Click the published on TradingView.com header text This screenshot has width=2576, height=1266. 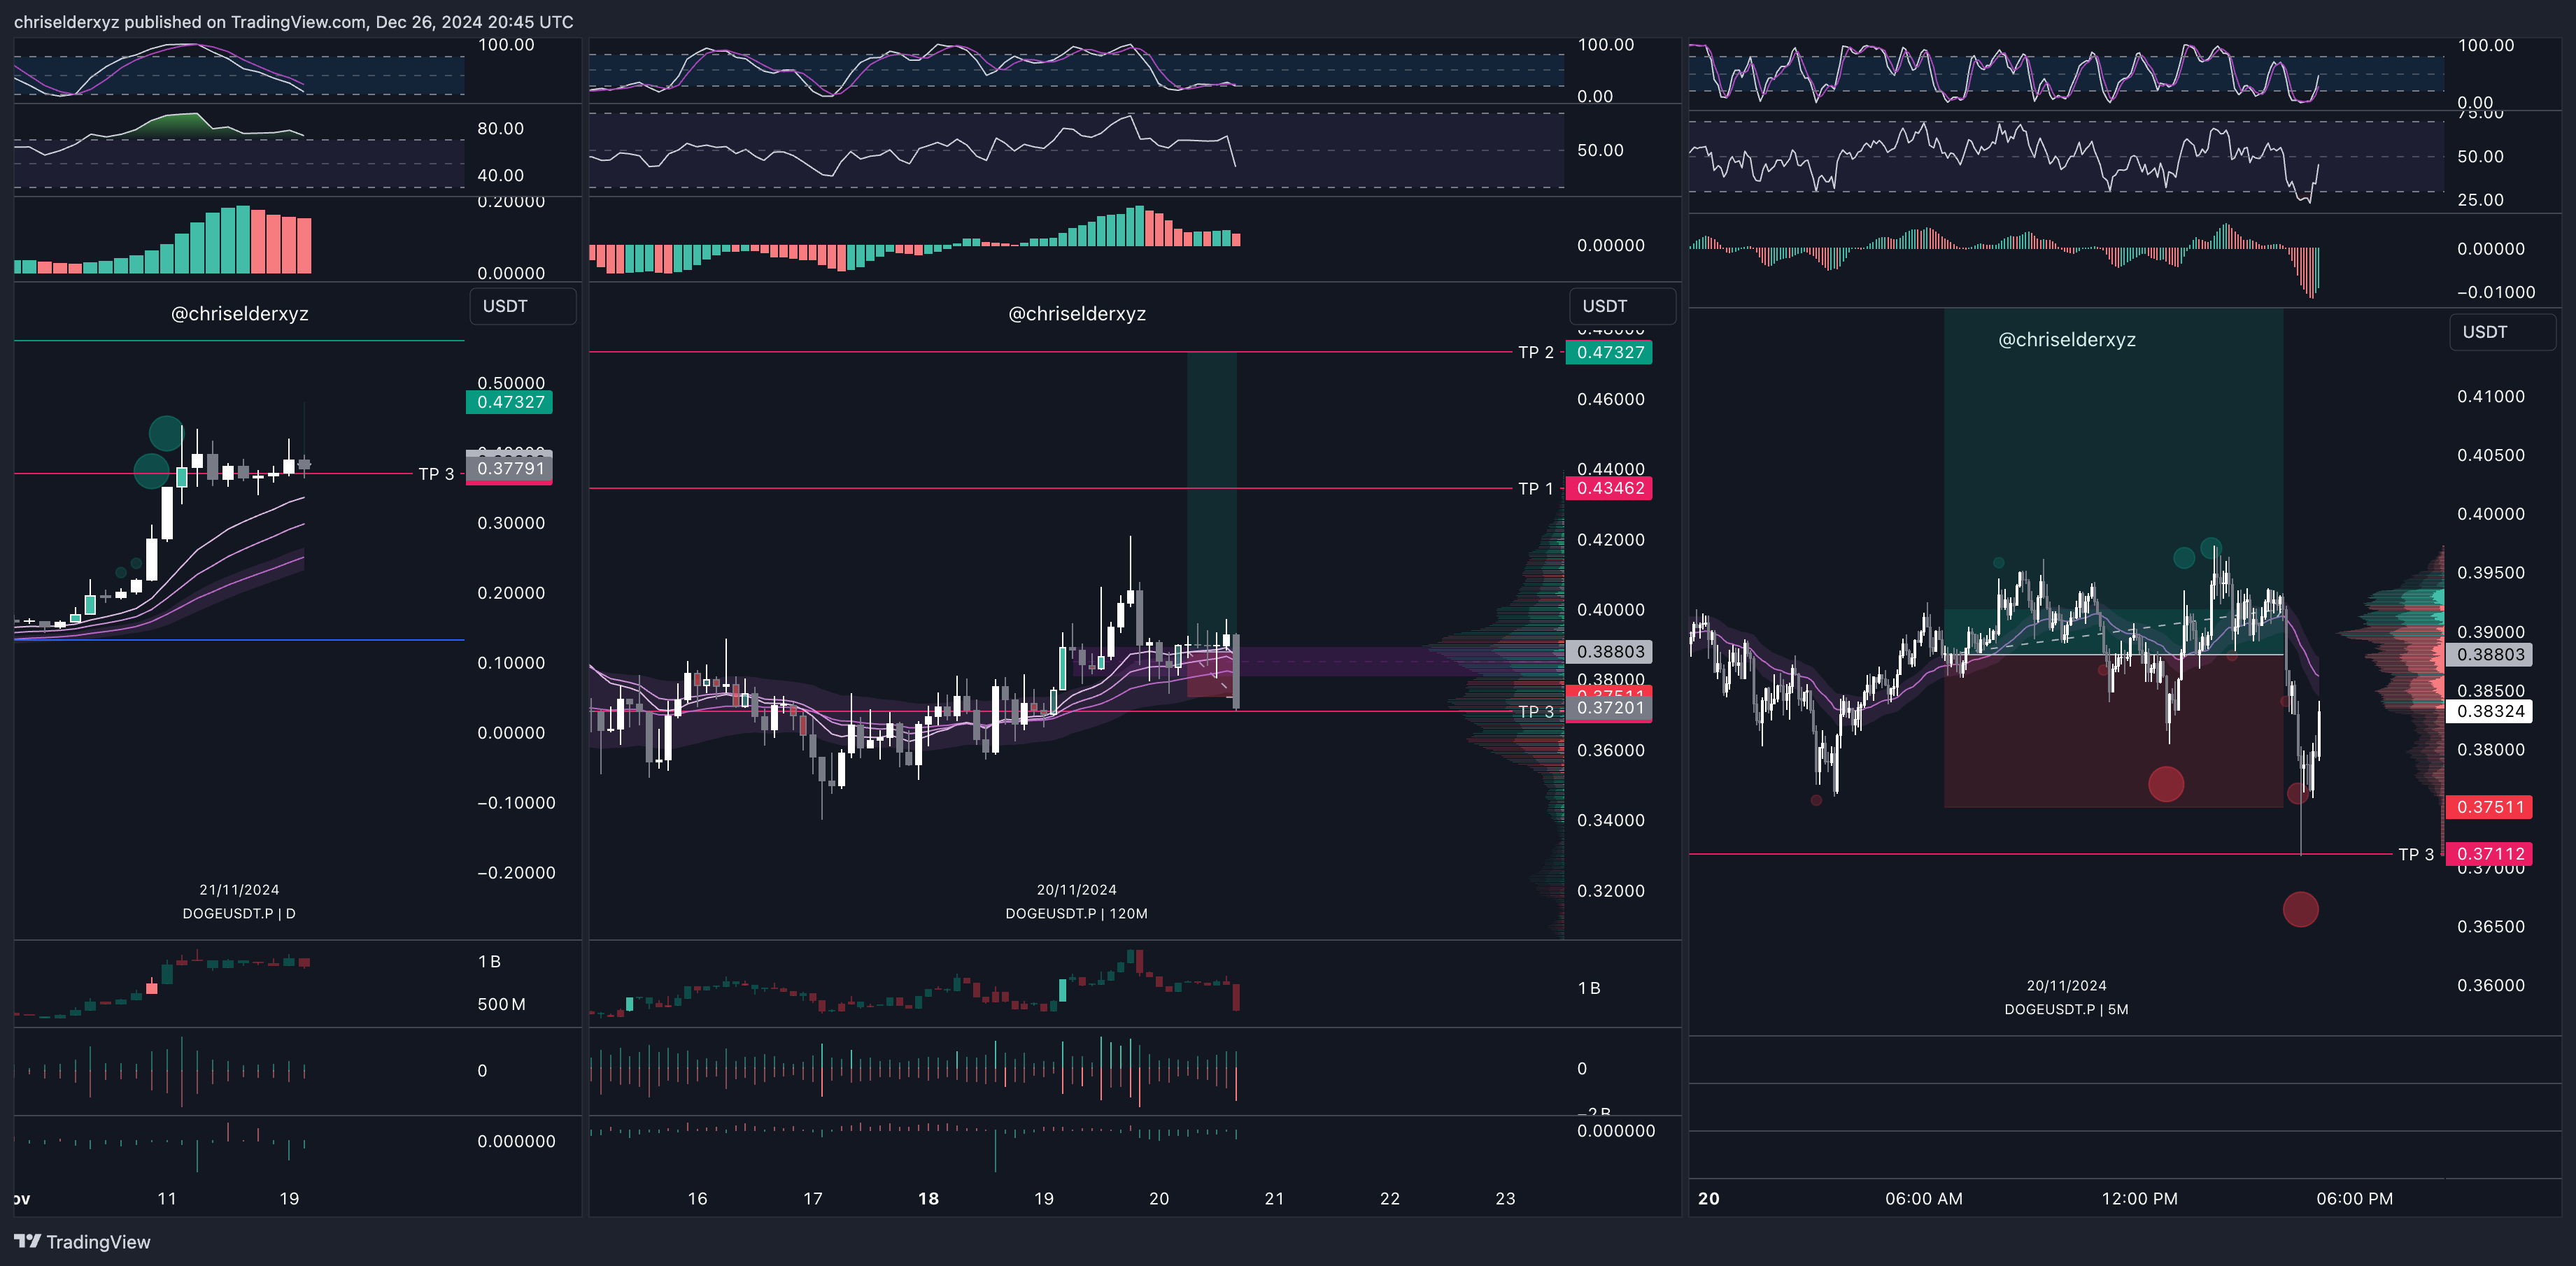point(294,22)
